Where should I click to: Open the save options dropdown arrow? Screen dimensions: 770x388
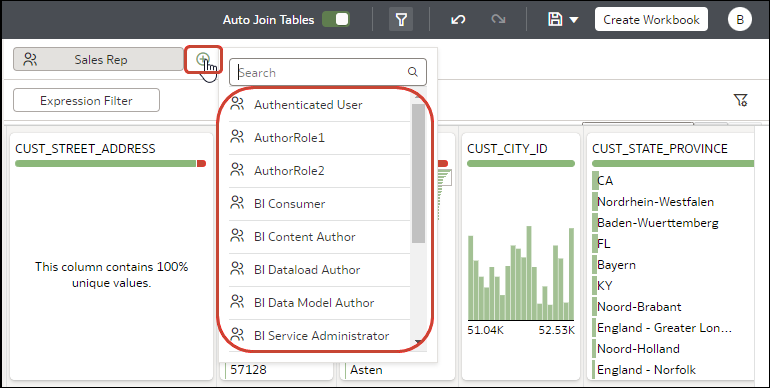[574, 20]
